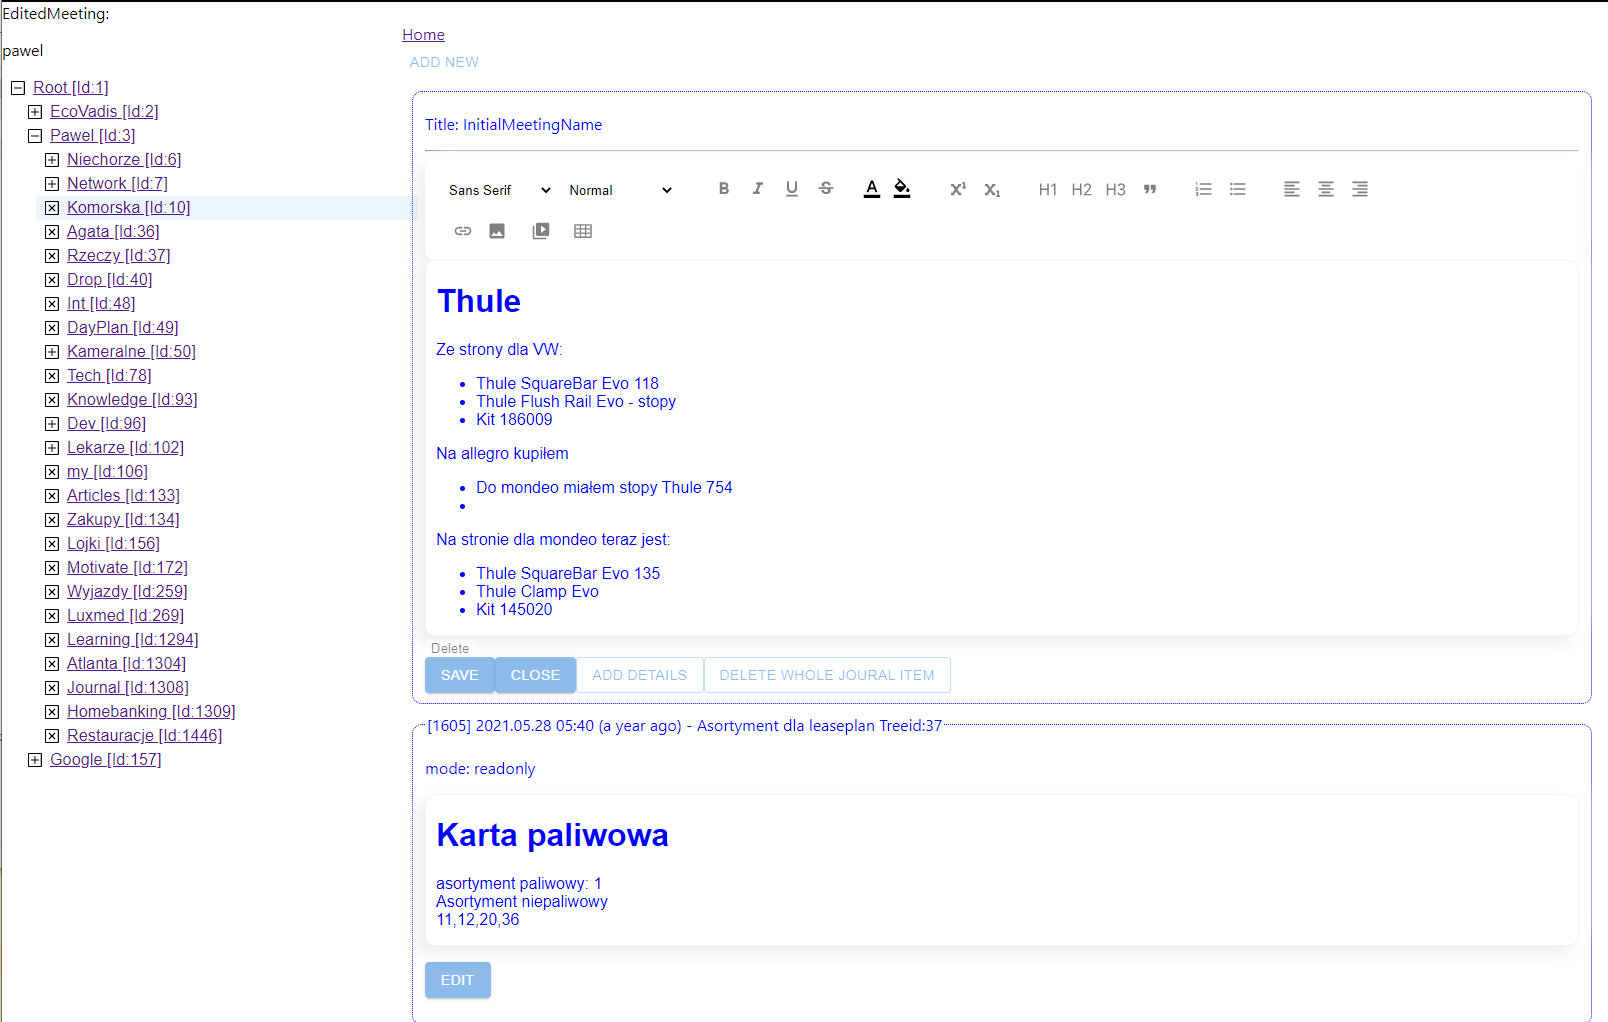The image size is (1608, 1022).
Task: Center align text
Action: (x=1326, y=189)
